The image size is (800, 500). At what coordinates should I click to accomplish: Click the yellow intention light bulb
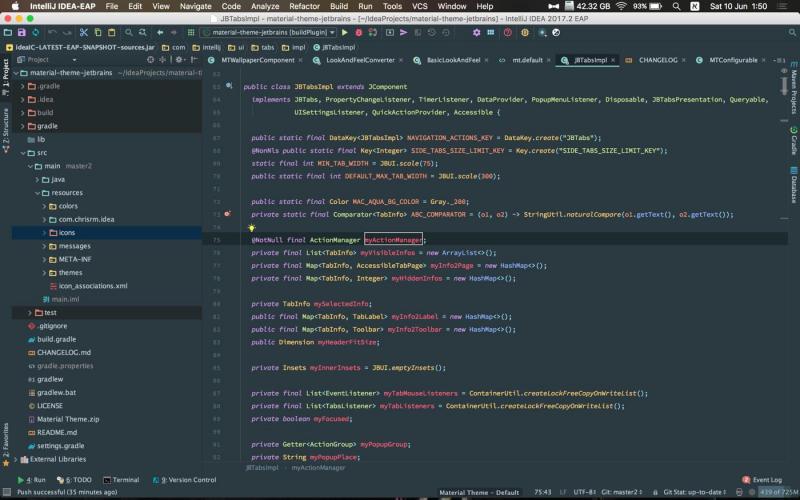(x=251, y=228)
